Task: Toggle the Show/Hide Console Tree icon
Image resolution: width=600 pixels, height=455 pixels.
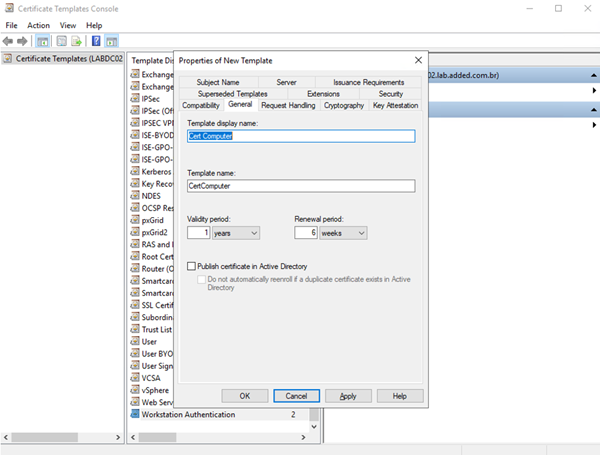Action: click(43, 41)
